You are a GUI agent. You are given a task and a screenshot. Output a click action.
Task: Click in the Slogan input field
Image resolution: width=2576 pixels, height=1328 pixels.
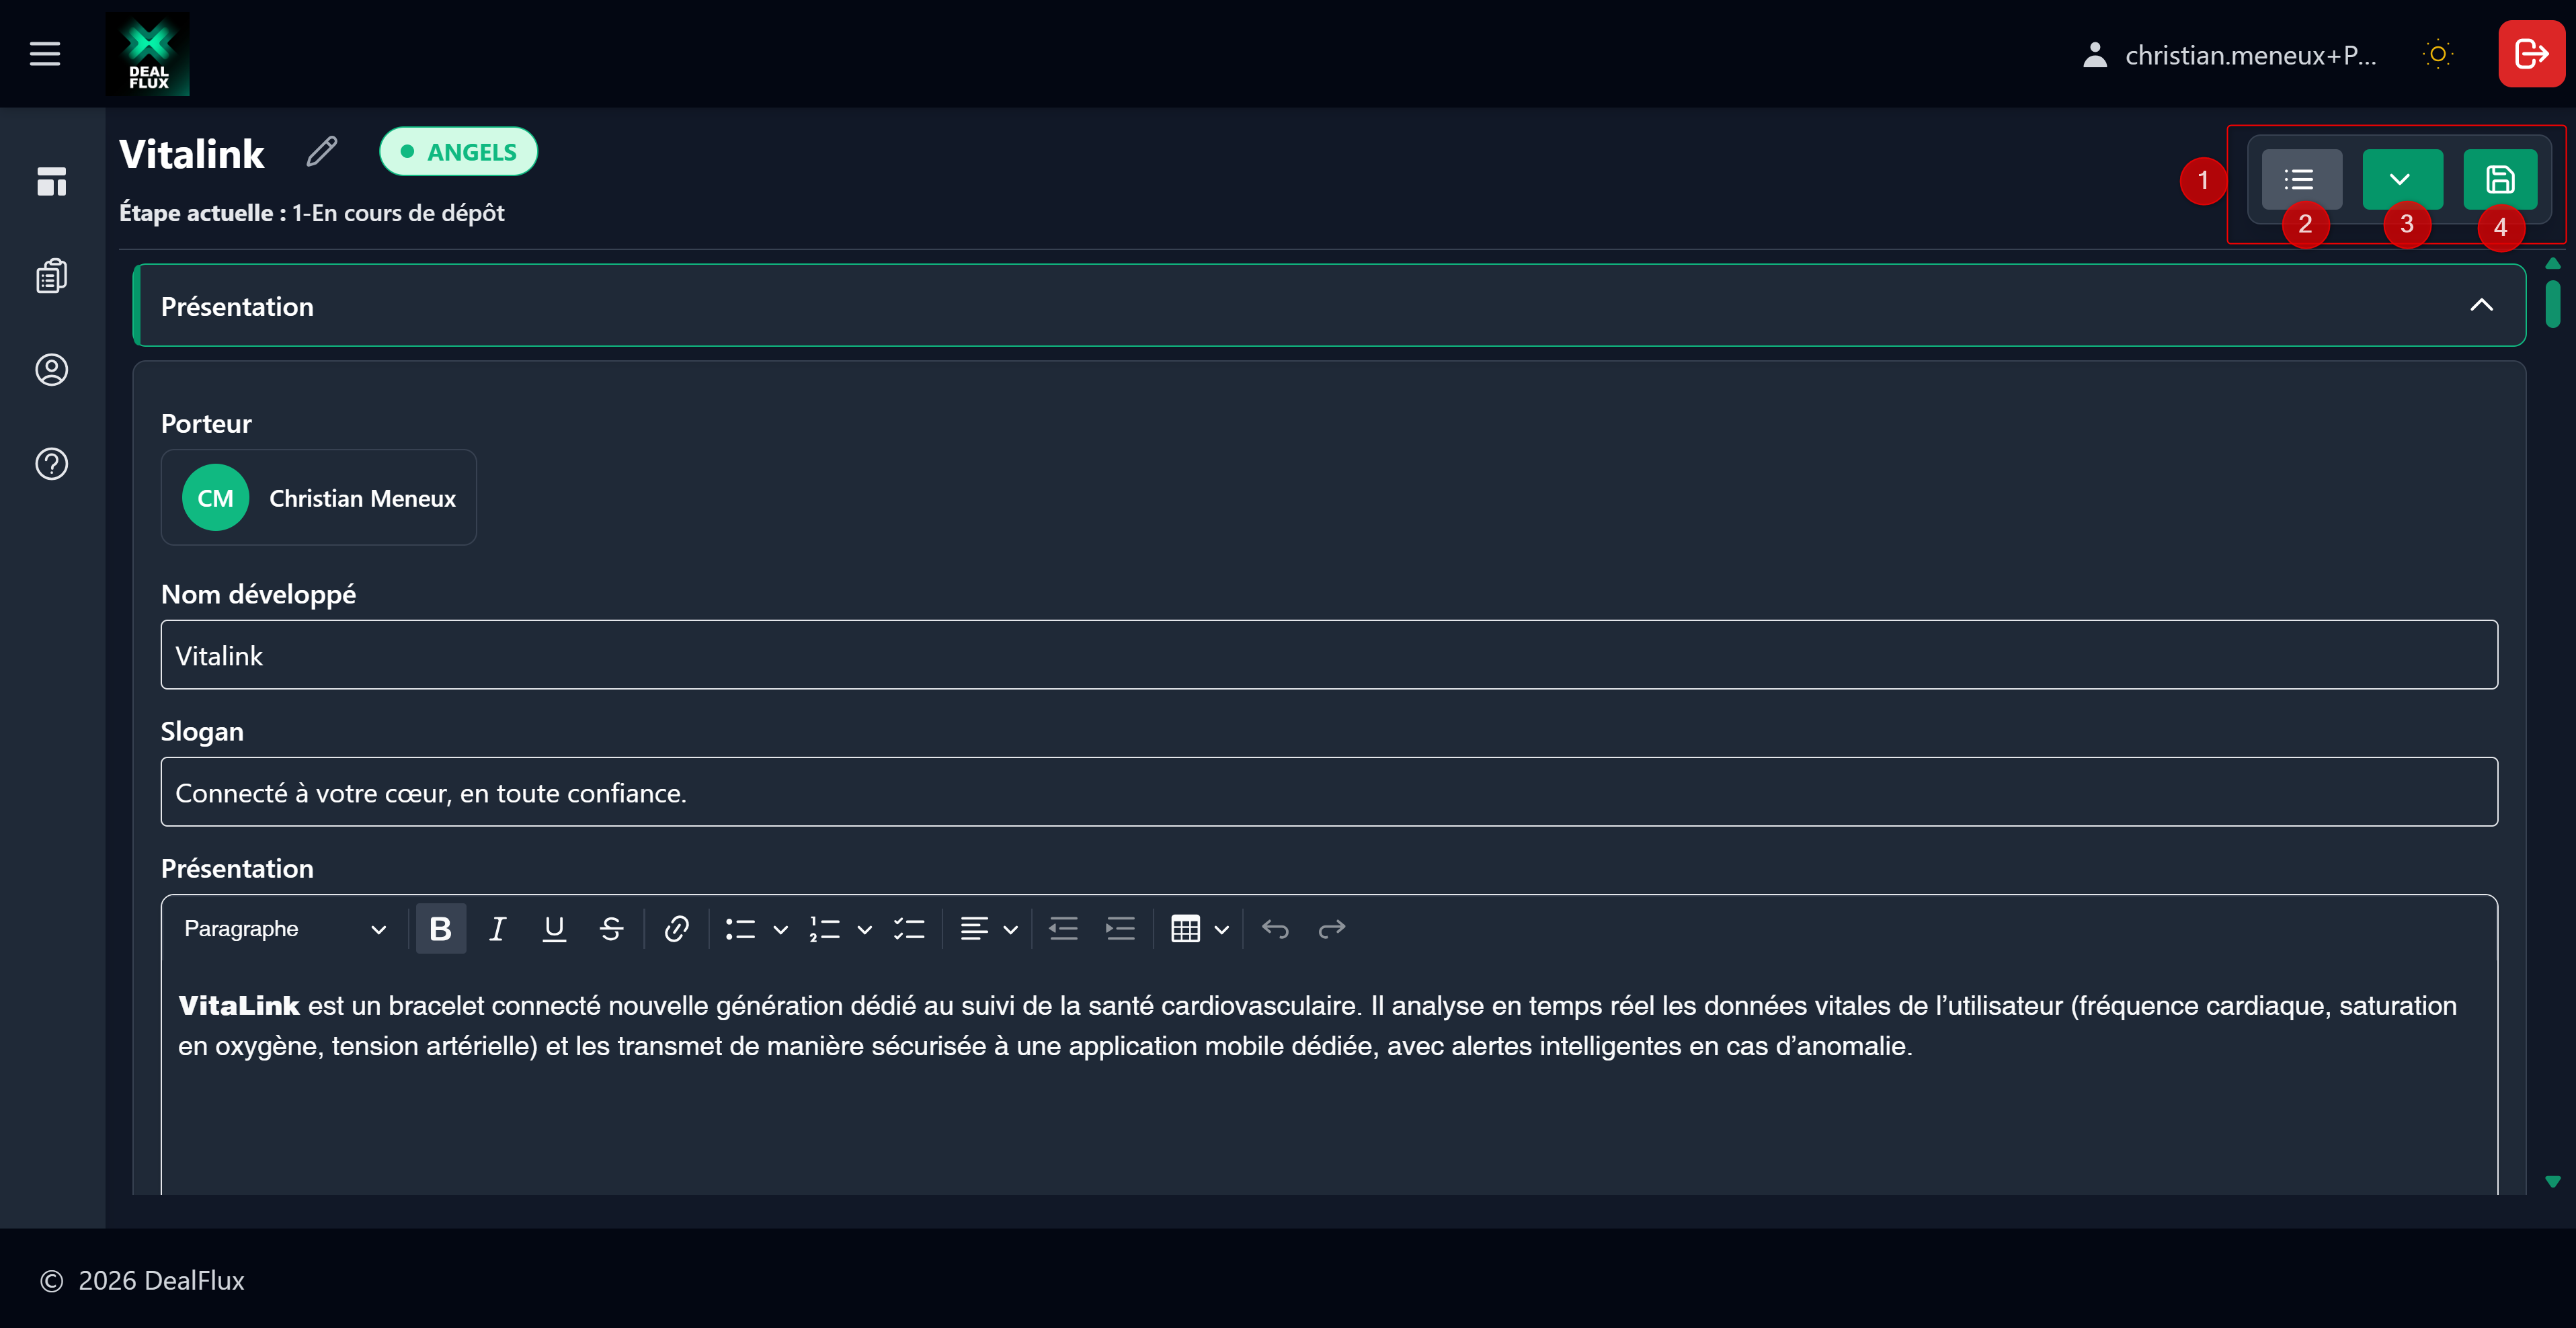1328,792
